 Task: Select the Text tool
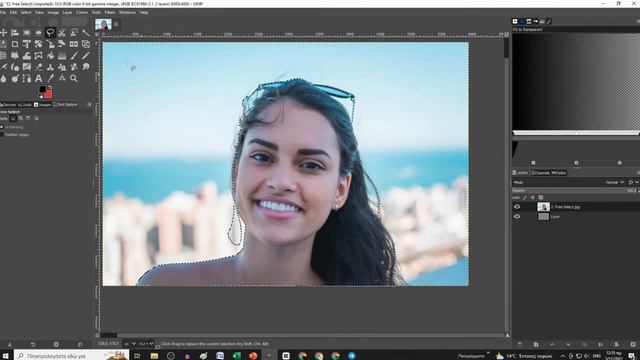(x=38, y=78)
